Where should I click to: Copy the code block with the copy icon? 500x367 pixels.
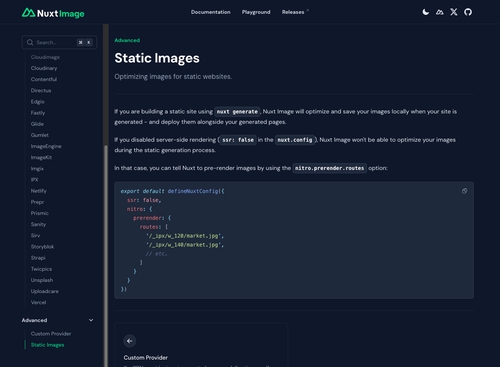click(464, 191)
